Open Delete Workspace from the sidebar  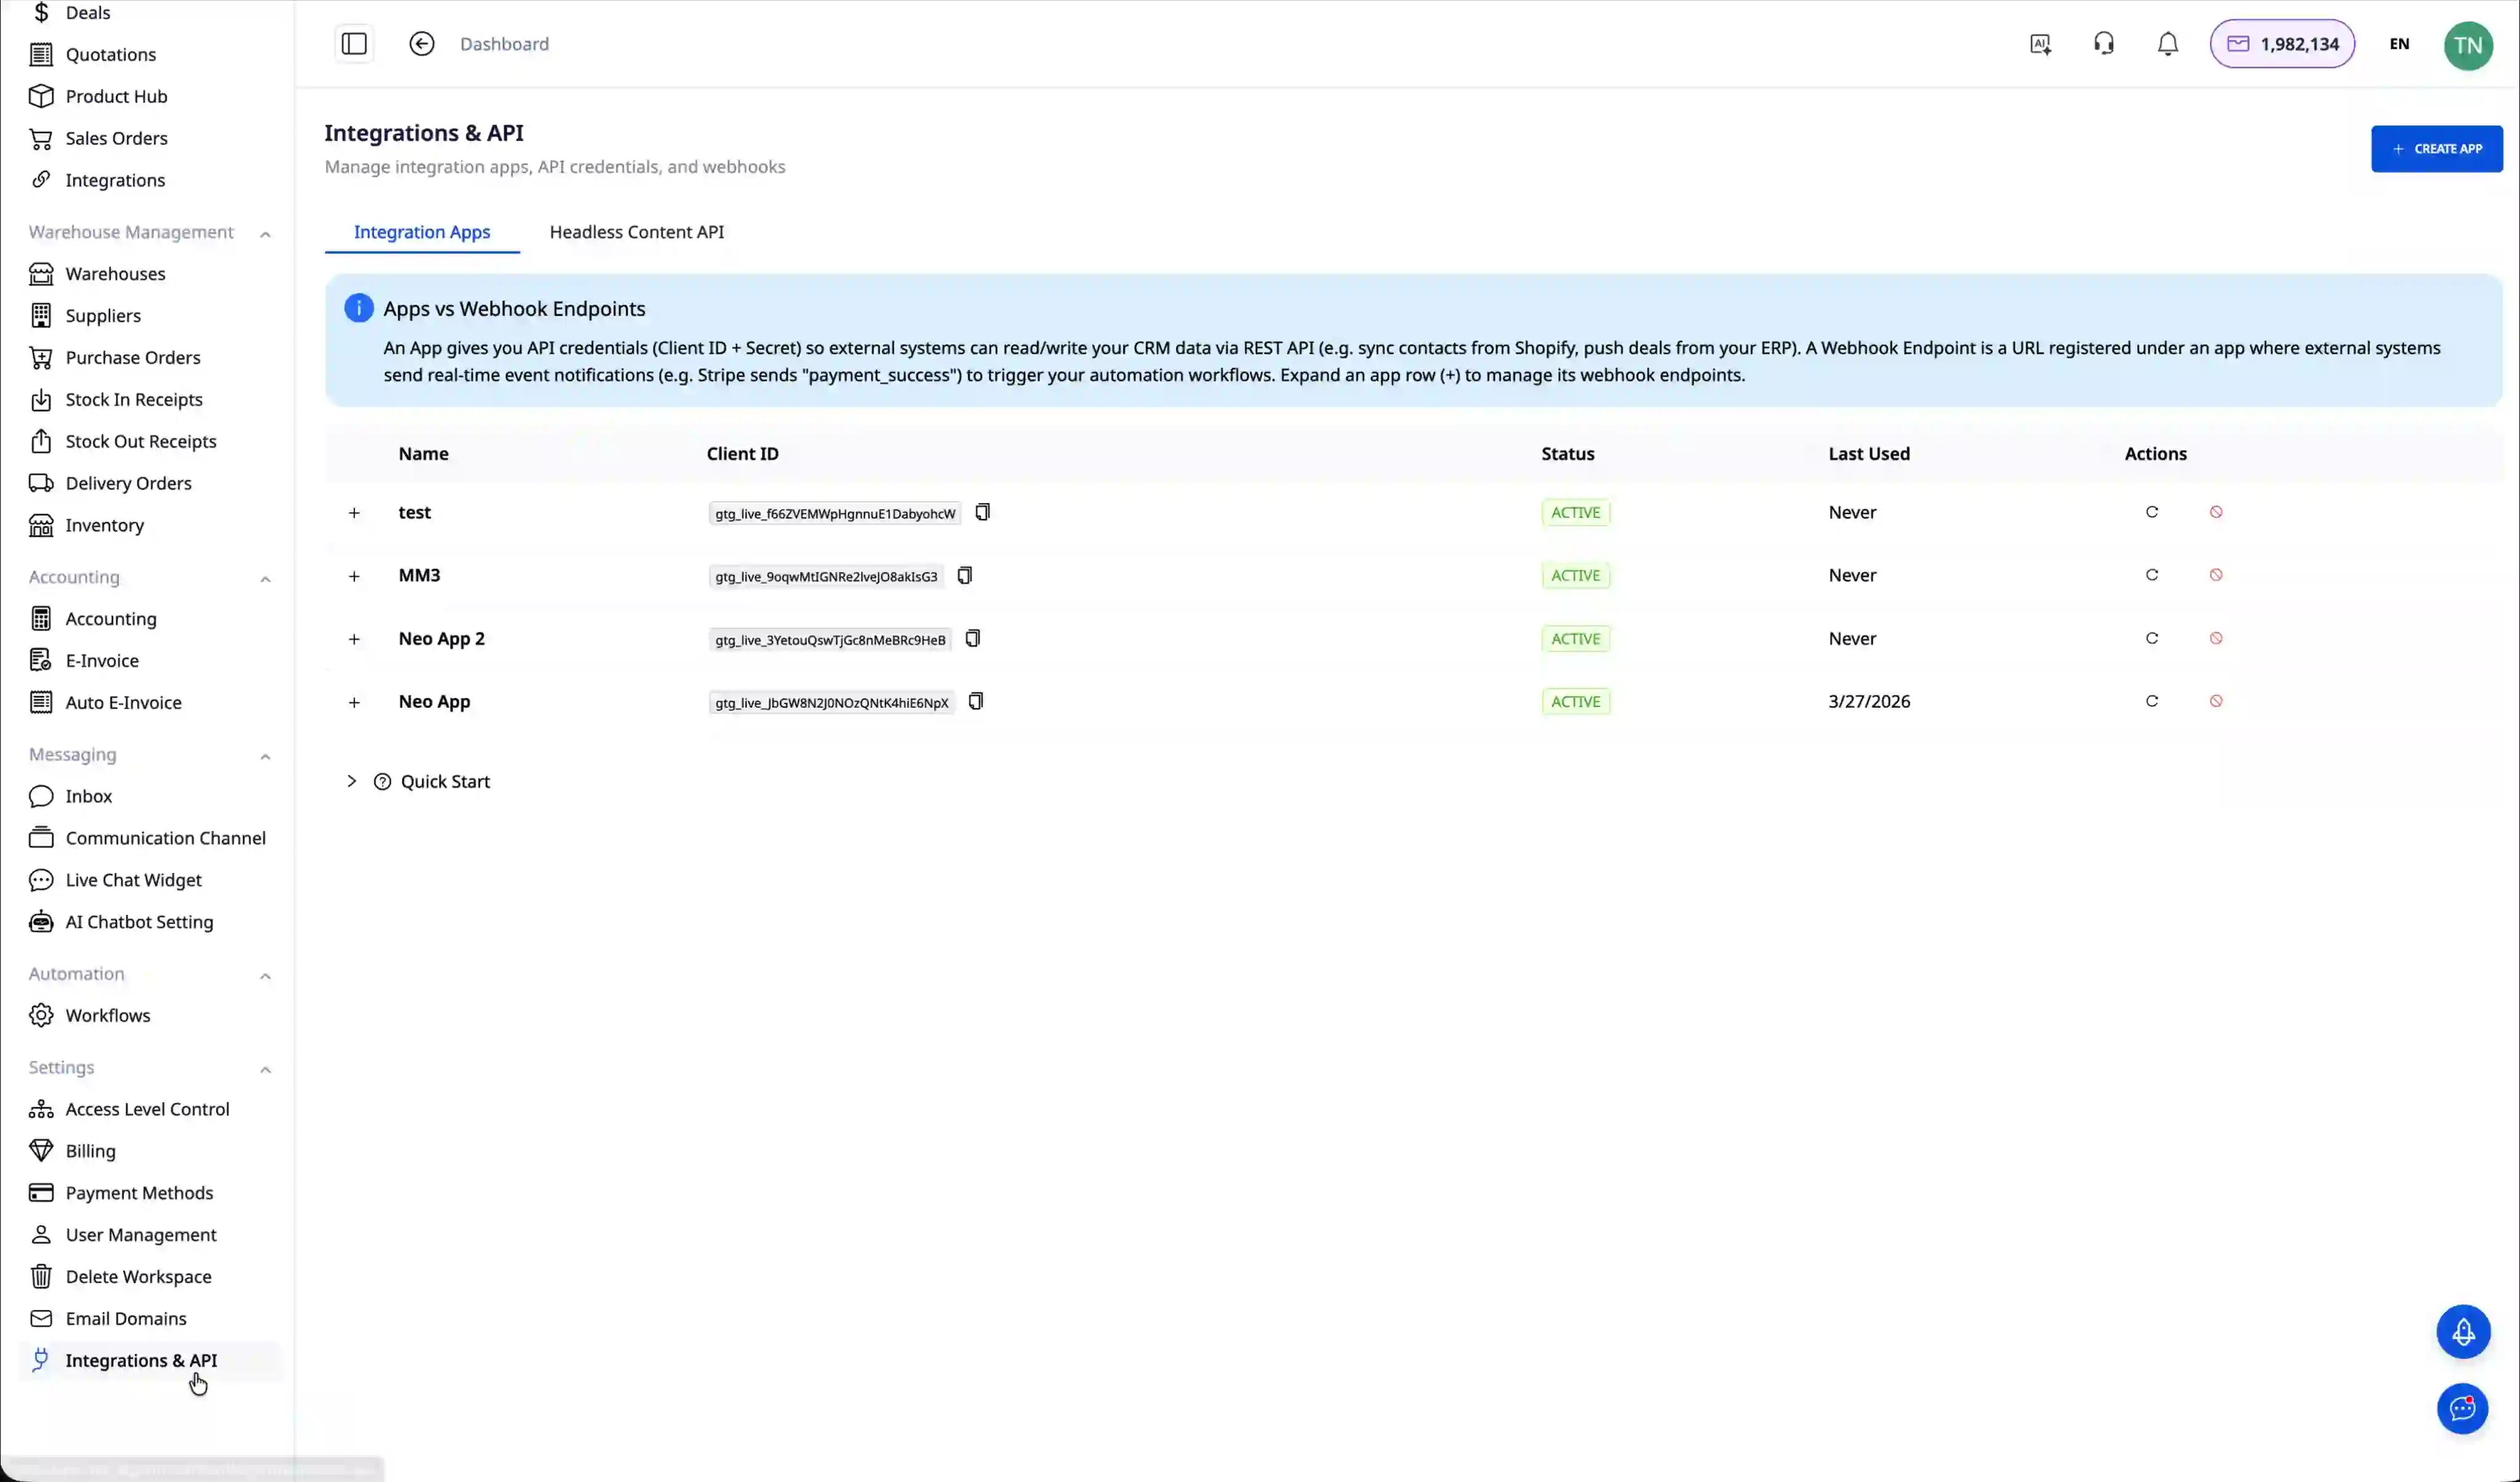pos(138,1277)
